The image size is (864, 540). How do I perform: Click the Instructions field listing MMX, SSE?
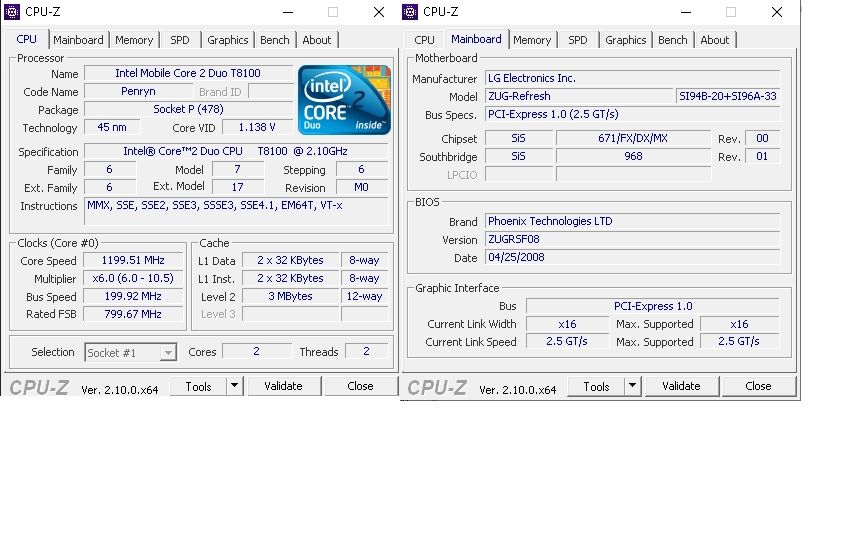(x=236, y=212)
